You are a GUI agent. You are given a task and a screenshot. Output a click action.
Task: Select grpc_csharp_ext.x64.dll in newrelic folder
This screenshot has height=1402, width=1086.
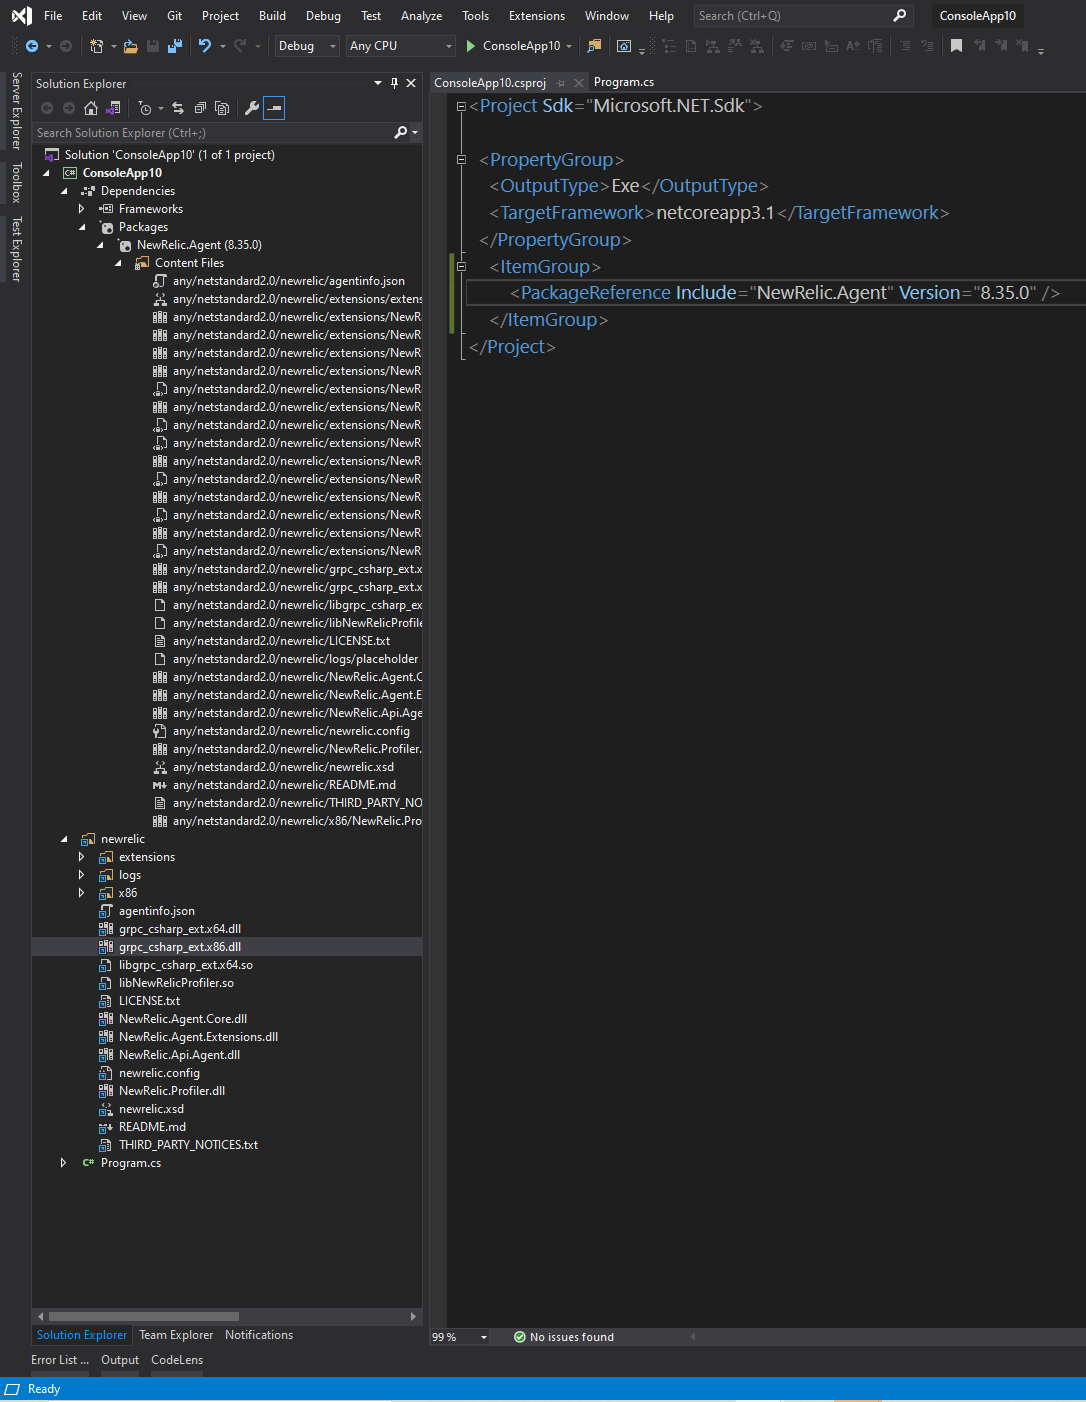pos(180,929)
